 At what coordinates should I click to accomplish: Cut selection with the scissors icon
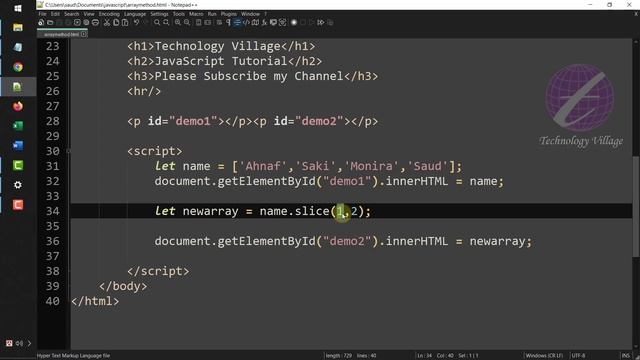(107, 22)
